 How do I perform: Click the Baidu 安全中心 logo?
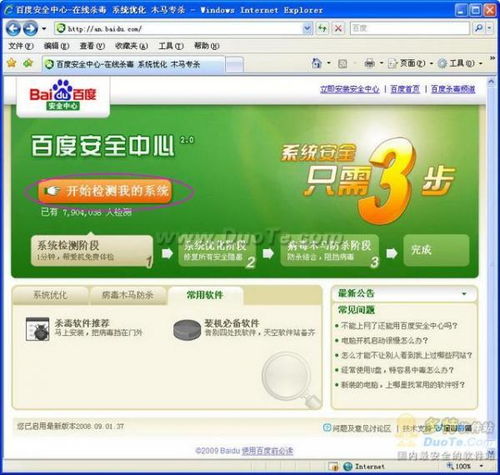(63, 95)
